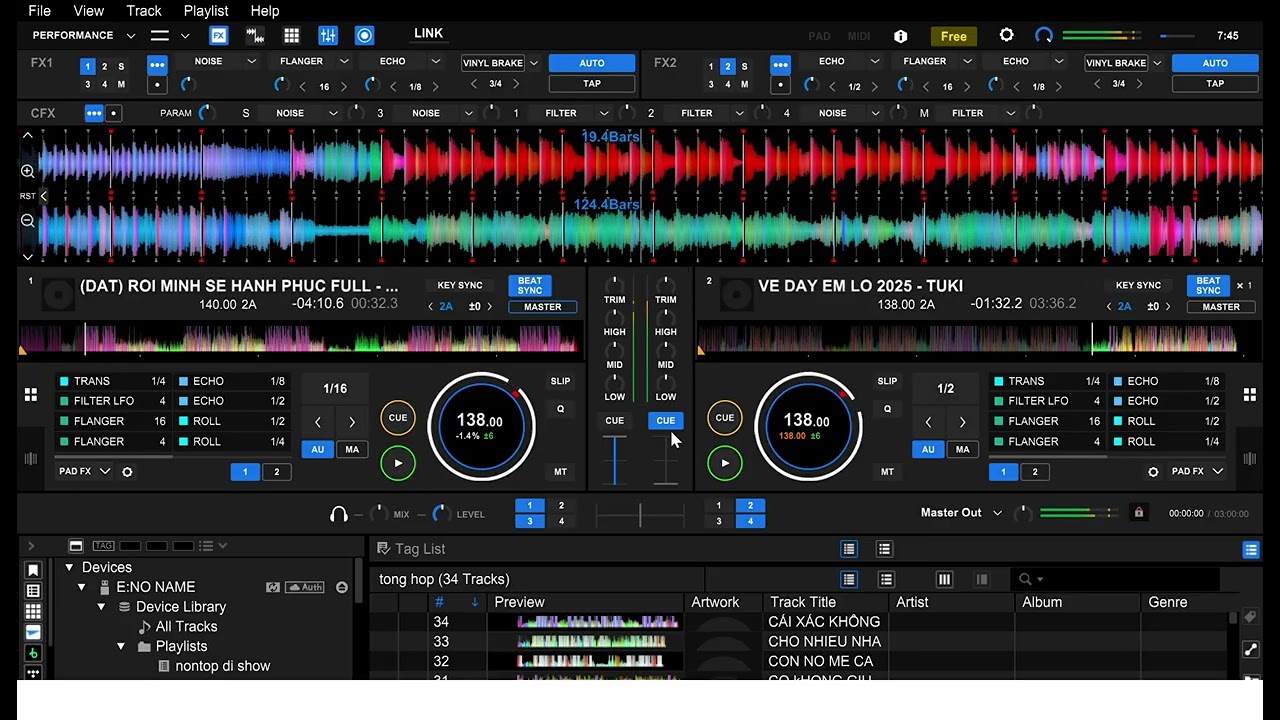The image size is (1280, 720).
Task: Reset waveform zoom with the RST button
Action: (x=27, y=196)
